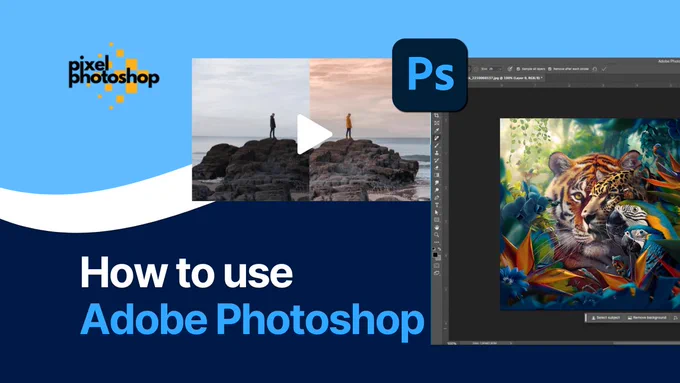Select the Frame tool in the toolbar
Screen dimensions: 680x383
coord(437,123)
